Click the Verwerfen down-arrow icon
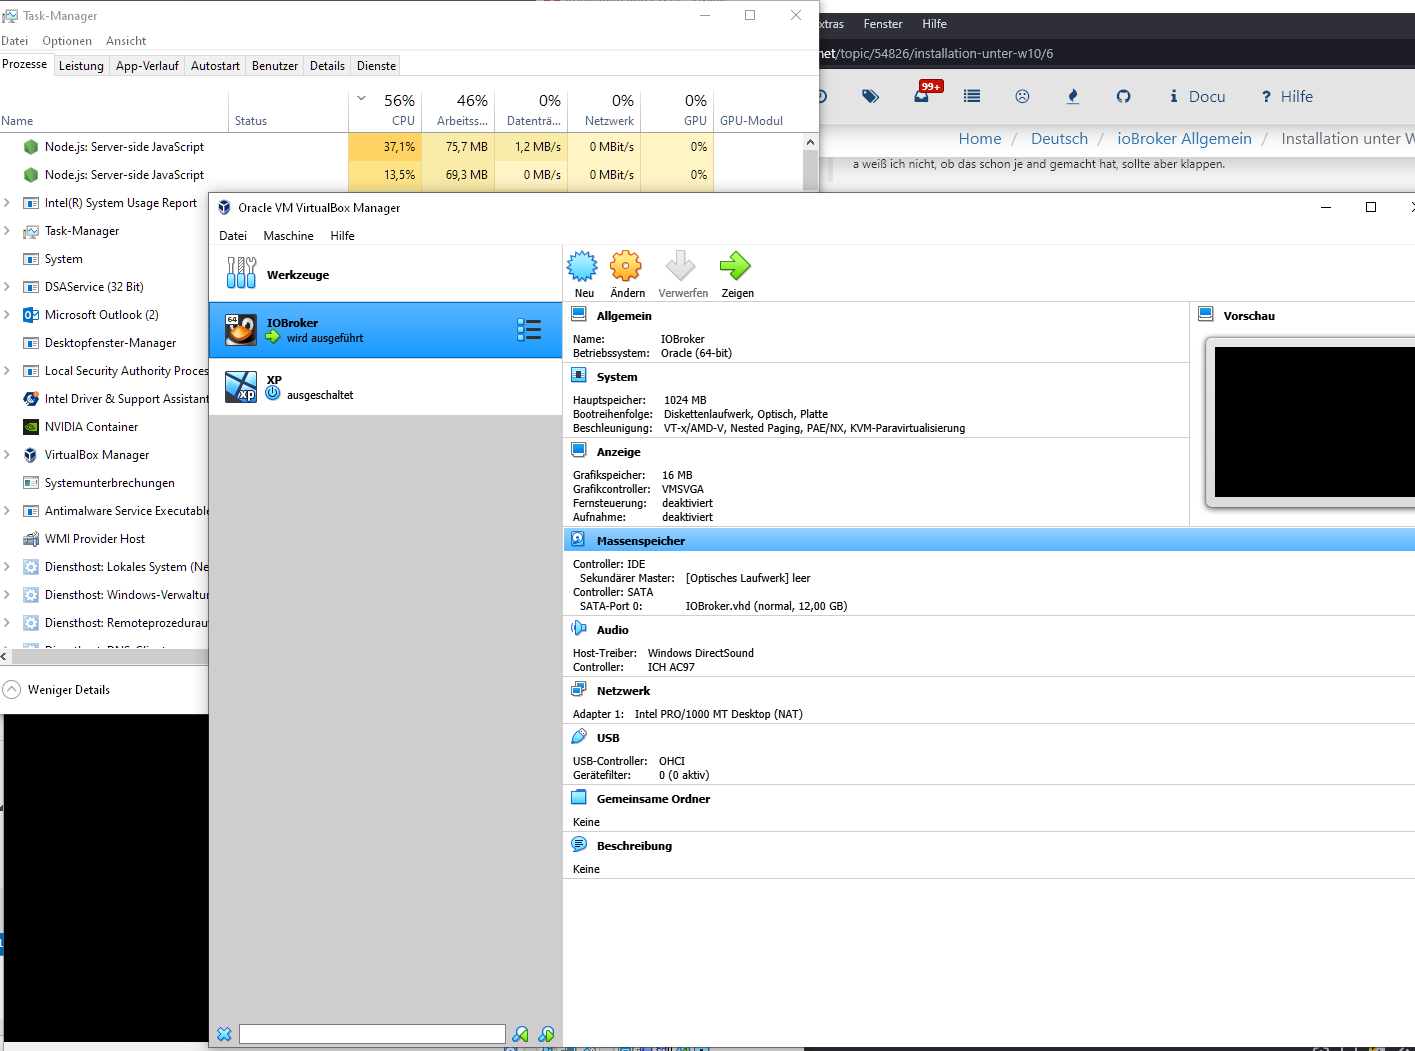Viewport: 1415px width, 1051px height. pyautogui.click(x=681, y=266)
